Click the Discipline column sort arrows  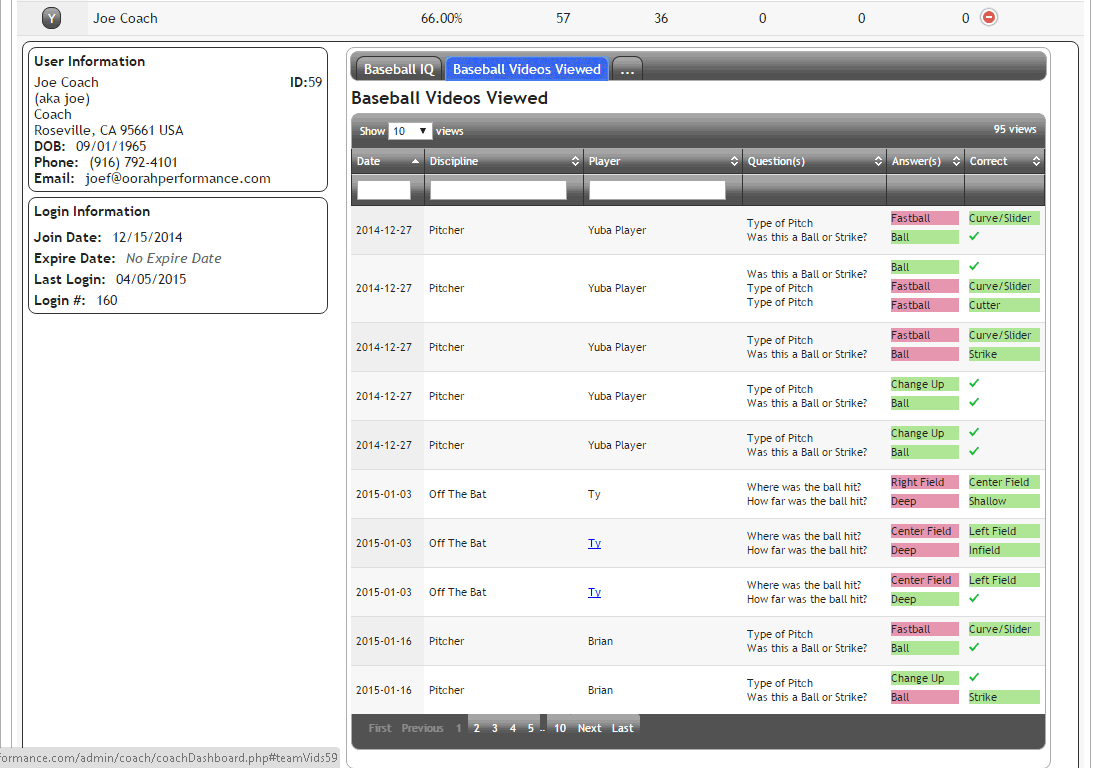pyautogui.click(x=575, y=161)
